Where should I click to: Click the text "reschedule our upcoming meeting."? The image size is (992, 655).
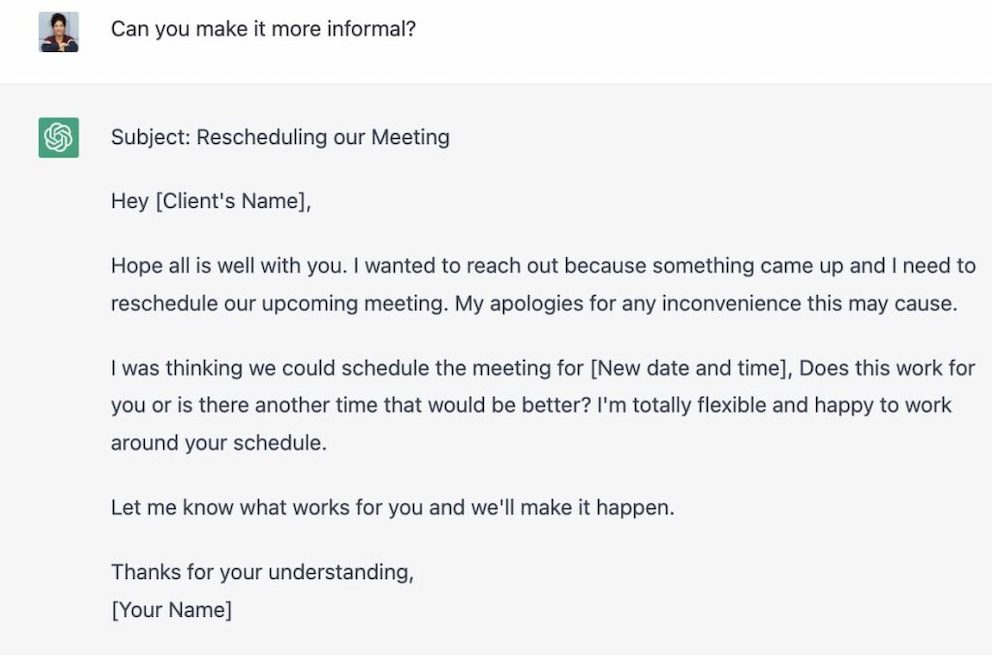coord(280,304)
